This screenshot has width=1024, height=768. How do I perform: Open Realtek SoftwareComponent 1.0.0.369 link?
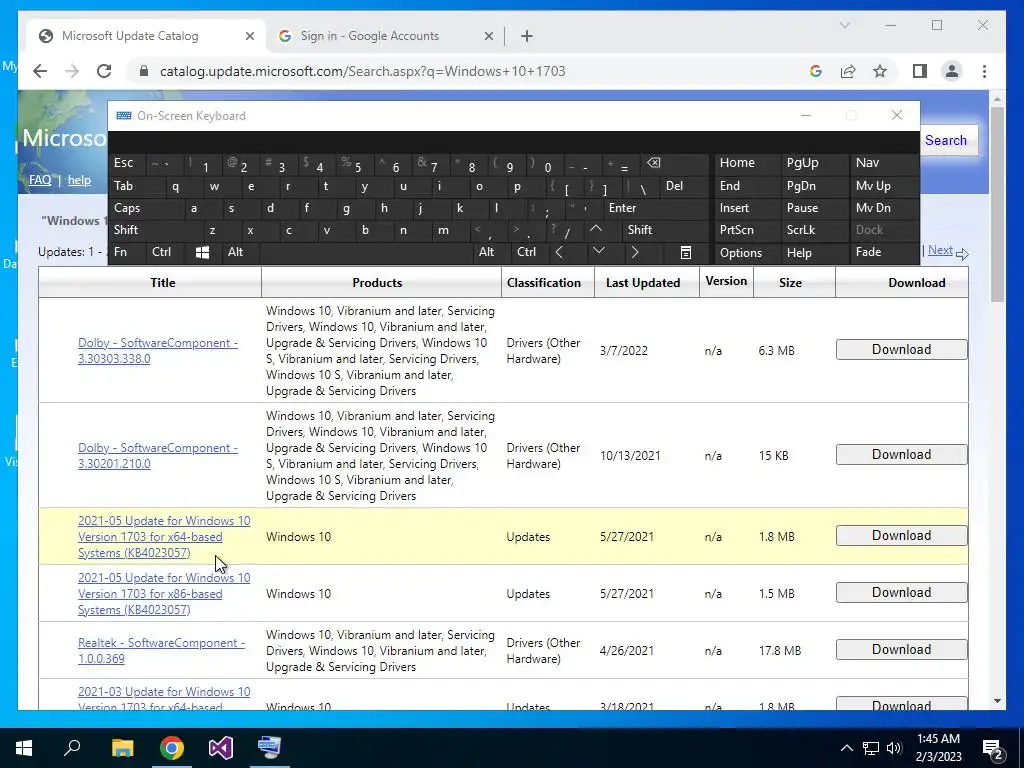point(161,650)
